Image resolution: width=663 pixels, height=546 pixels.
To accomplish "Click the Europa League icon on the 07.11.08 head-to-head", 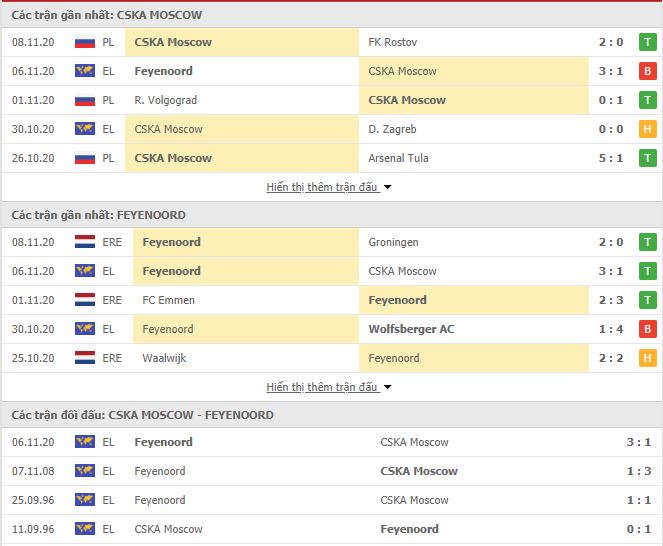I will pos(85,471).
